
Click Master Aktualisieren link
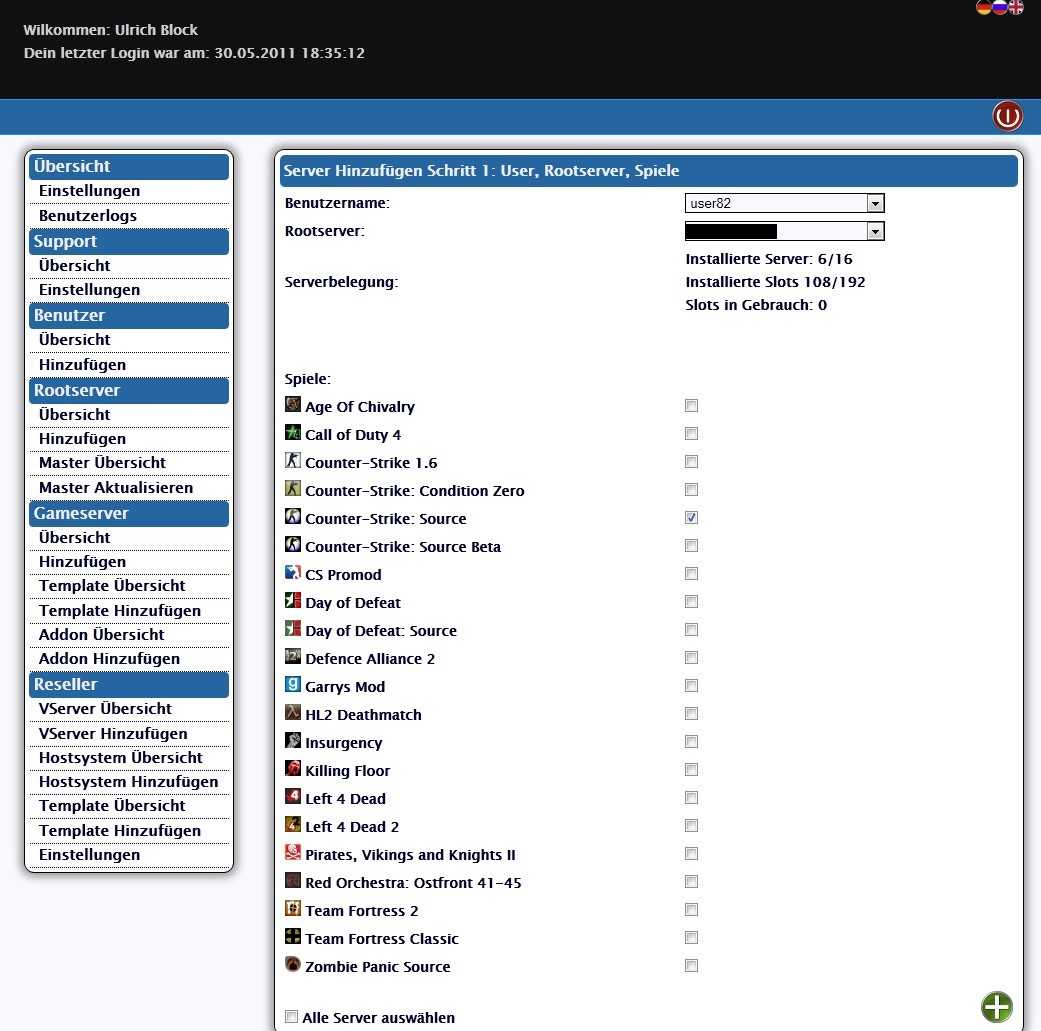tap(116, 488)
